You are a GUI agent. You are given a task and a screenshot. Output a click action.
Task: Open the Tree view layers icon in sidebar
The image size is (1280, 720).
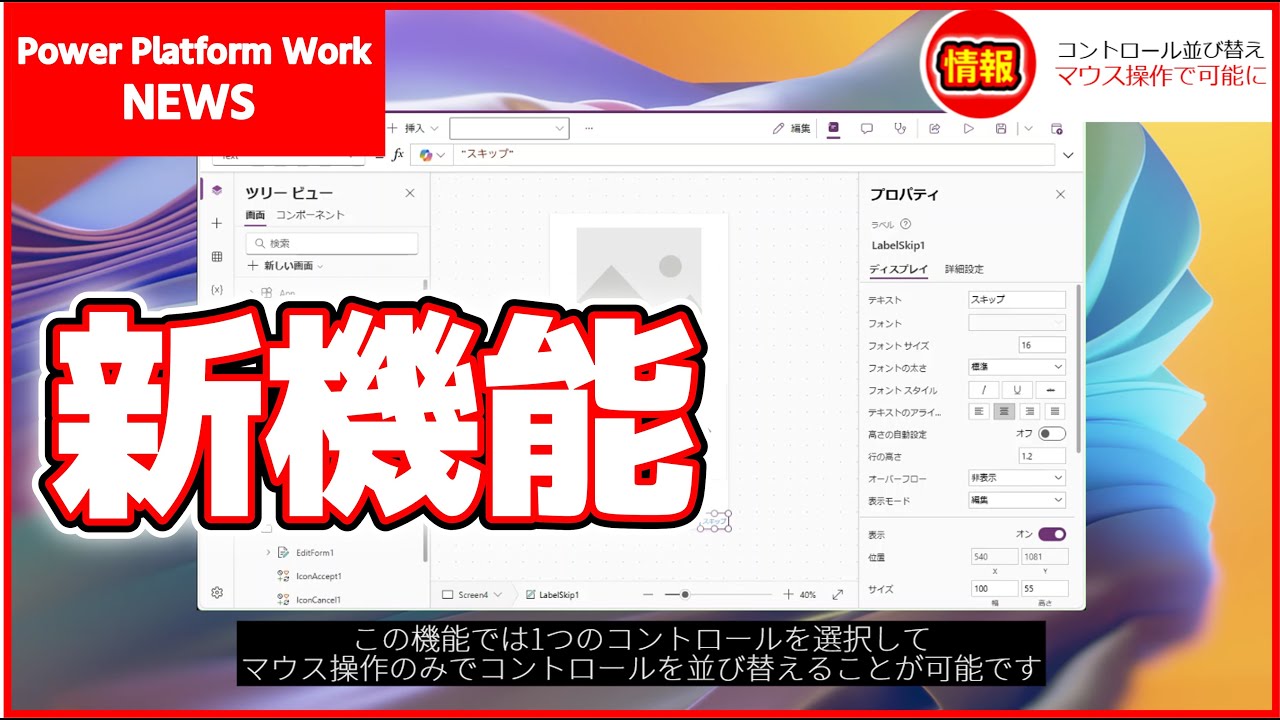(x=217, y=190)
